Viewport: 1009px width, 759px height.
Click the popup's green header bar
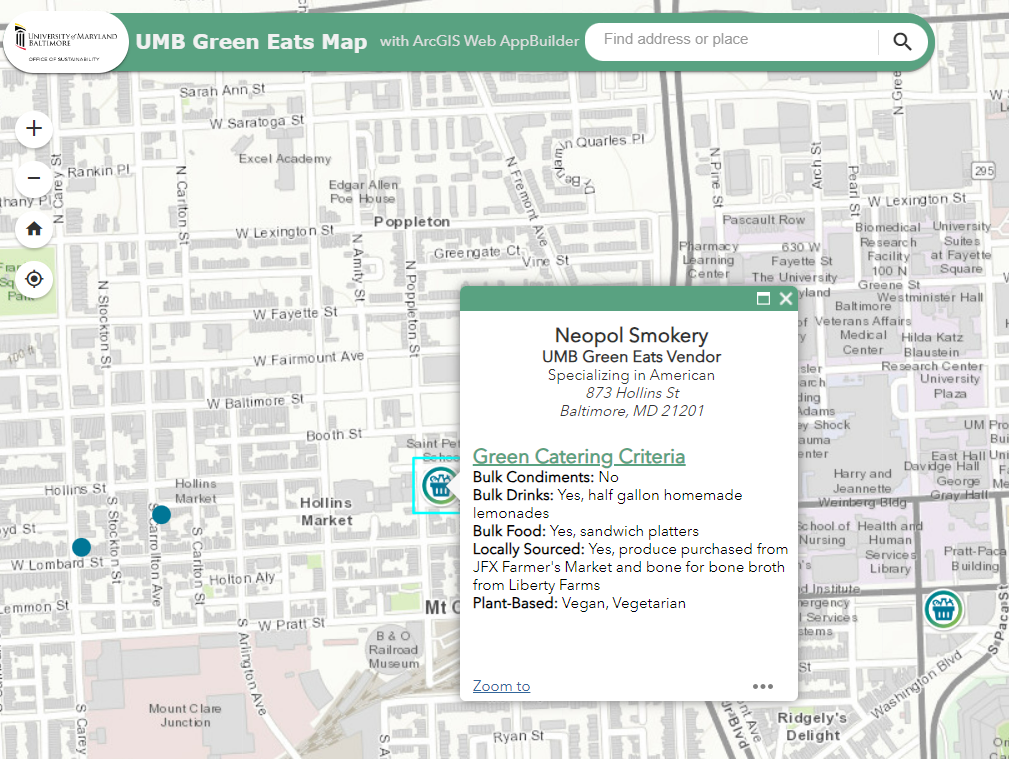[x=600, y=299]
